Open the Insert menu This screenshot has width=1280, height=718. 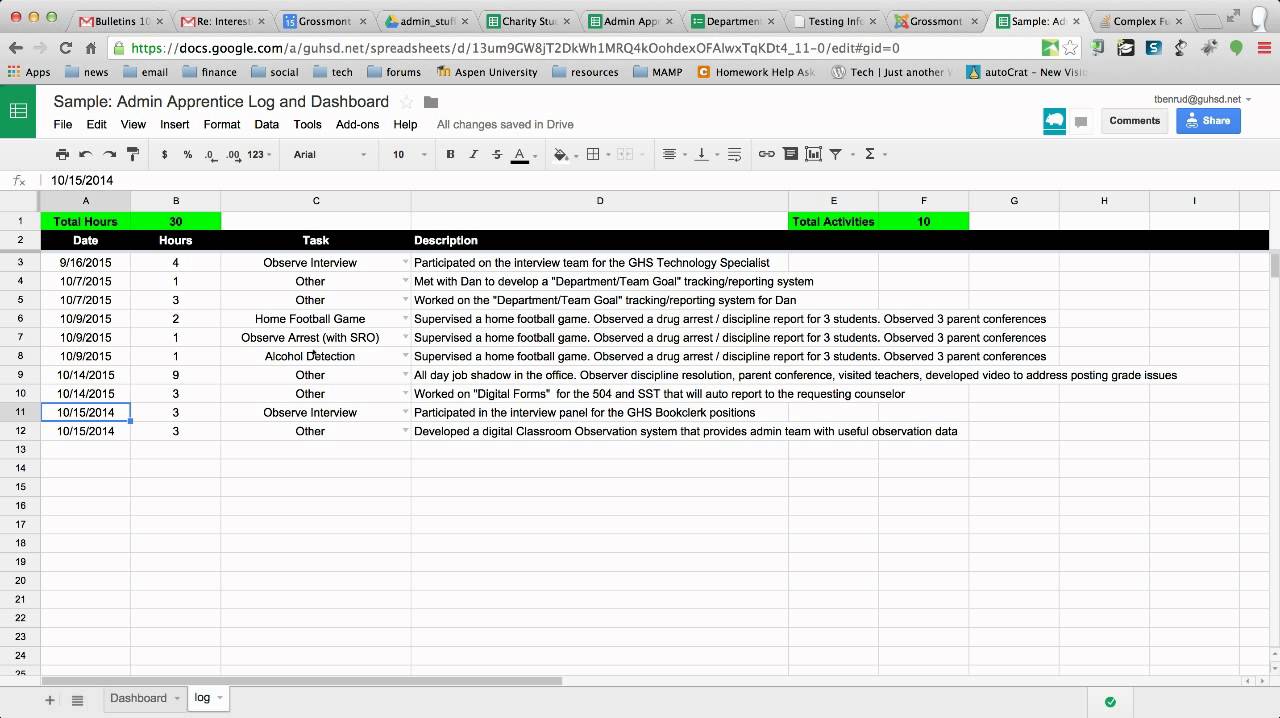174,125
